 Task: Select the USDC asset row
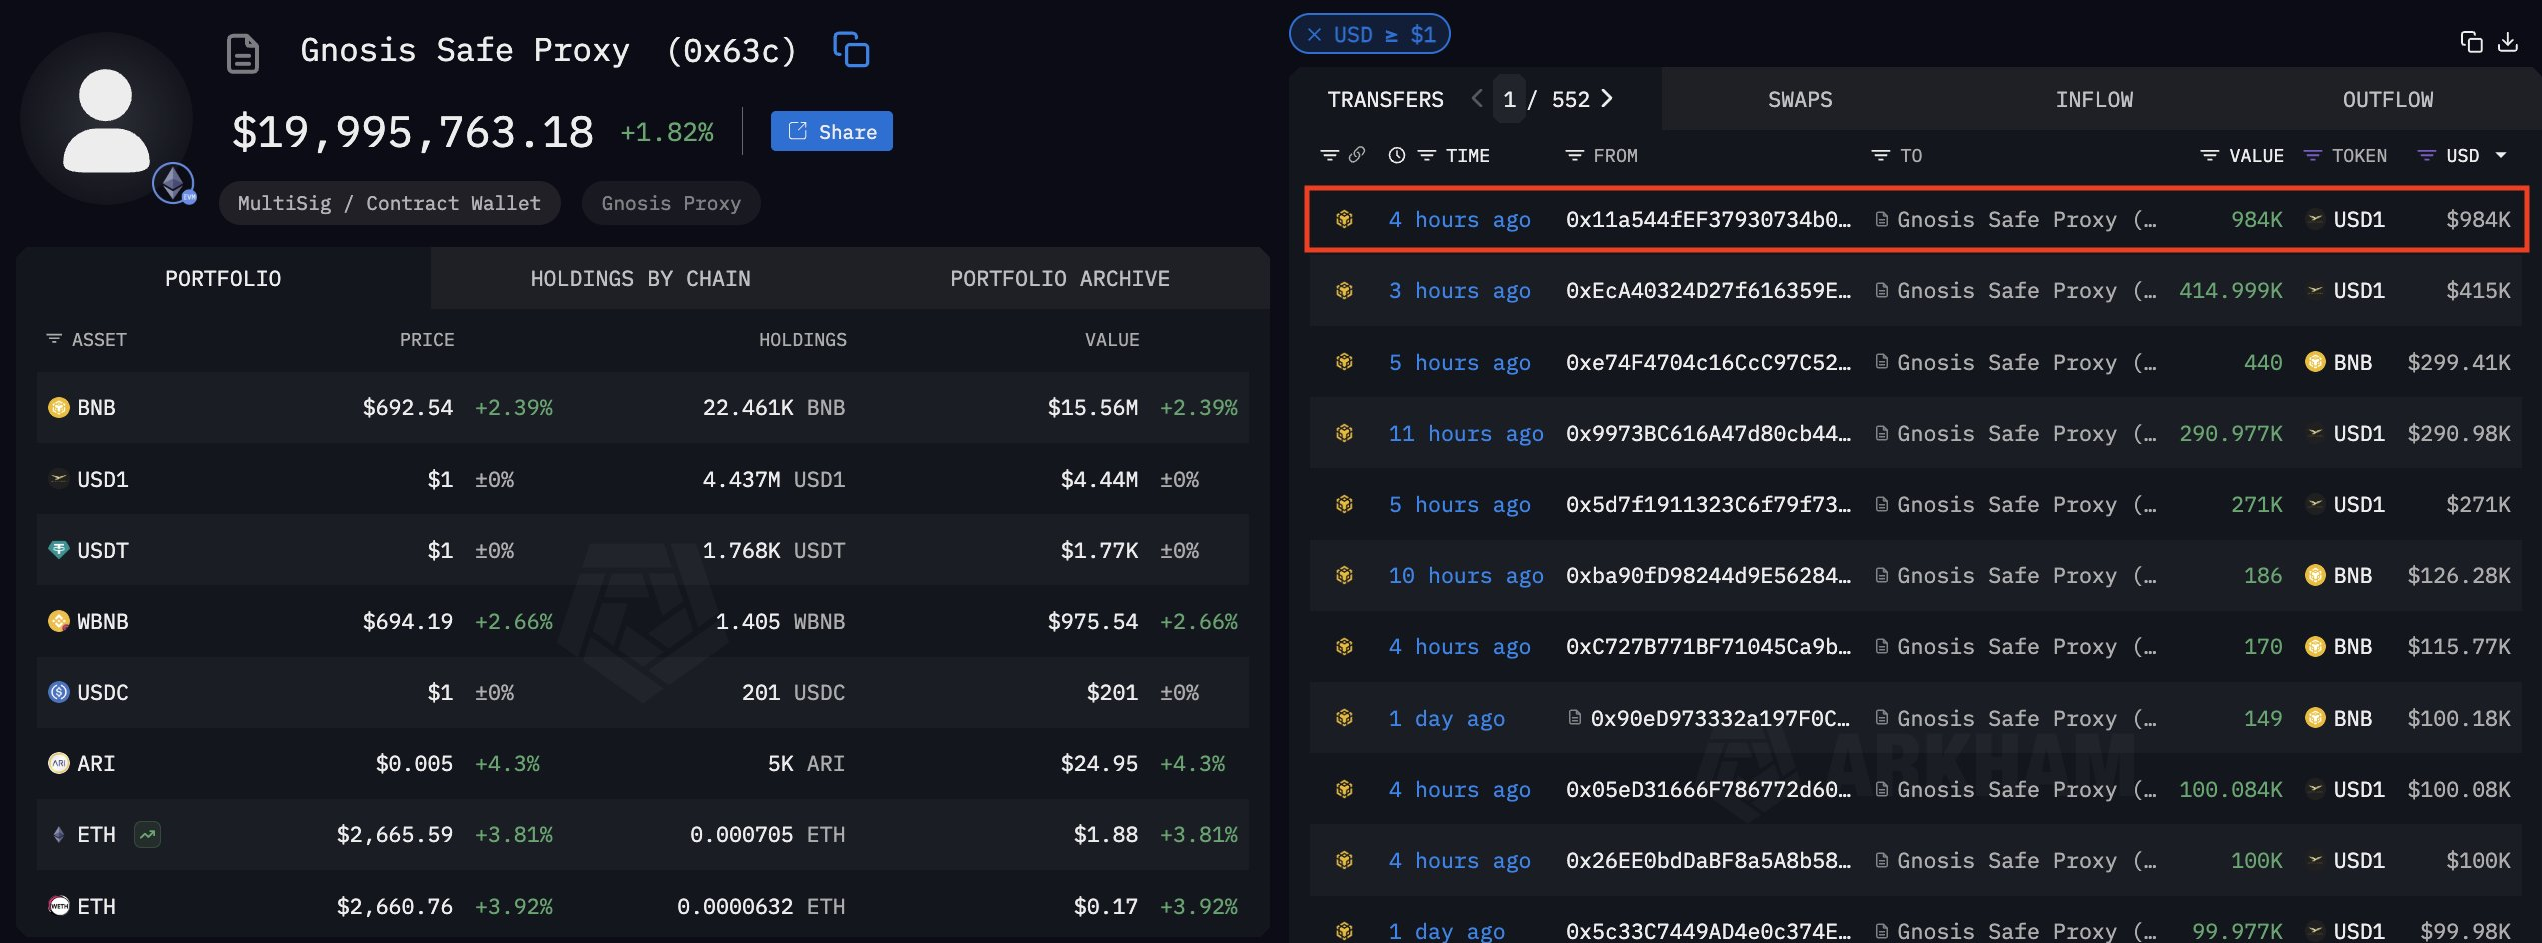point(643,692)
